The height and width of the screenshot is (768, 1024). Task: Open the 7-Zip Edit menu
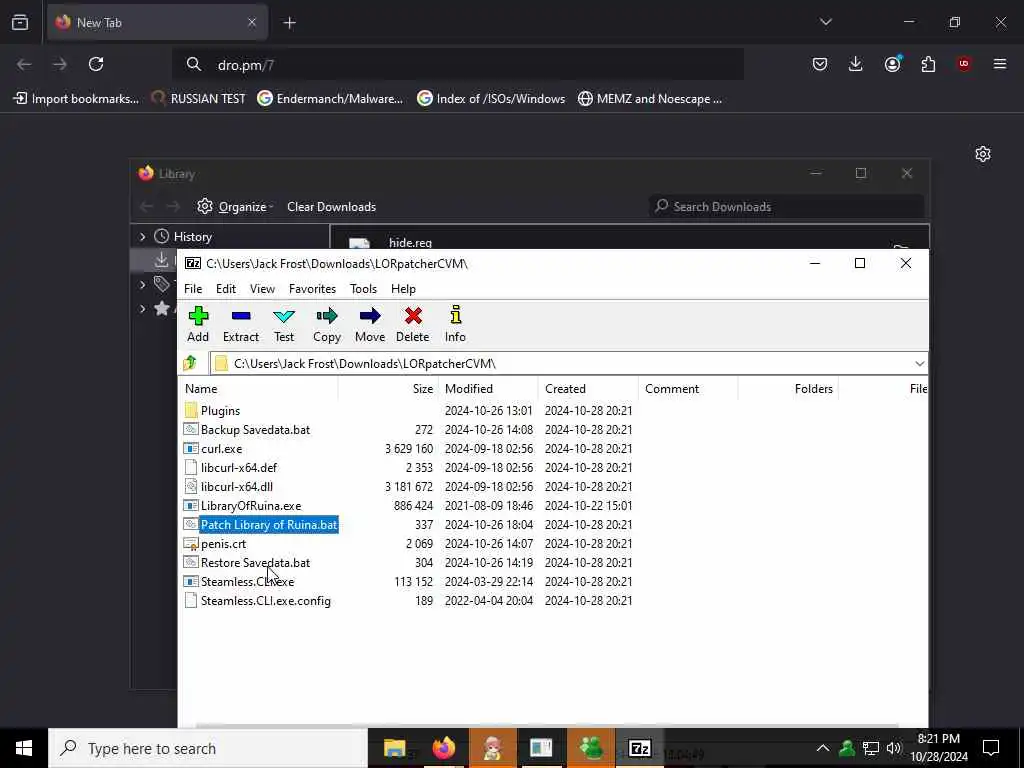[x=226, y=289]
